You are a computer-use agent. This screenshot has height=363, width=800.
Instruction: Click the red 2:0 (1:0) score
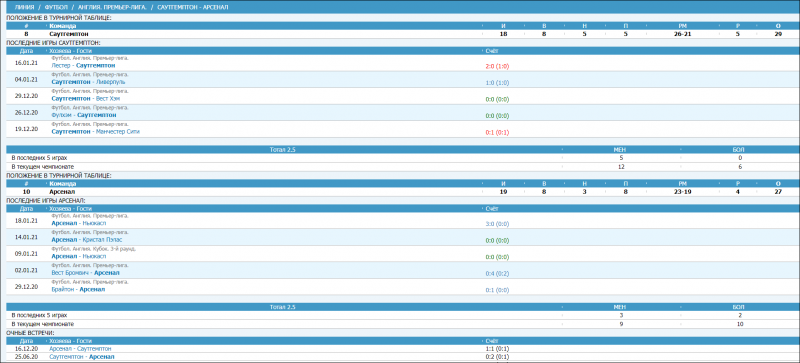coord(497,66)
